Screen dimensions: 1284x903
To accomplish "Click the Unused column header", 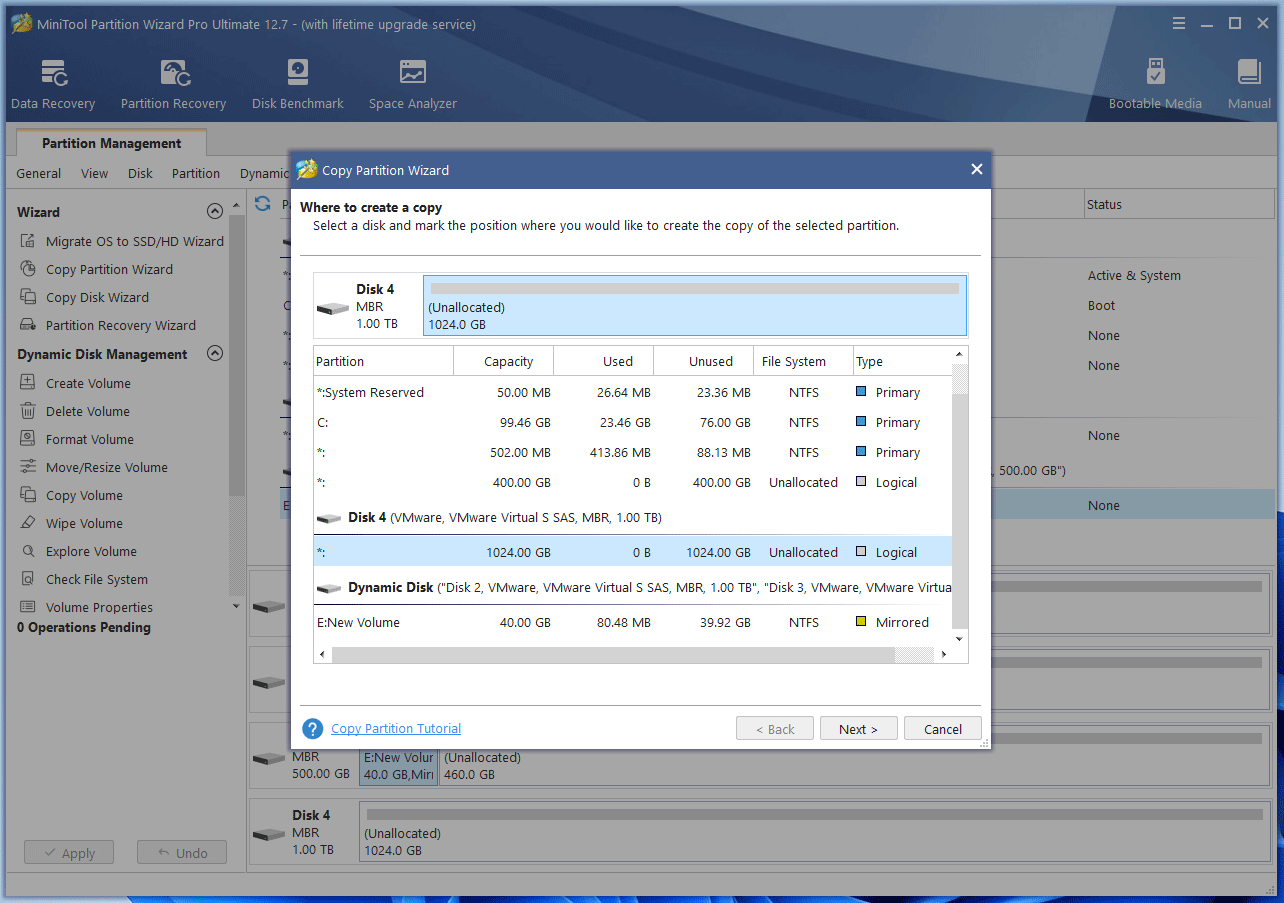I will click(x=704, y=361).
